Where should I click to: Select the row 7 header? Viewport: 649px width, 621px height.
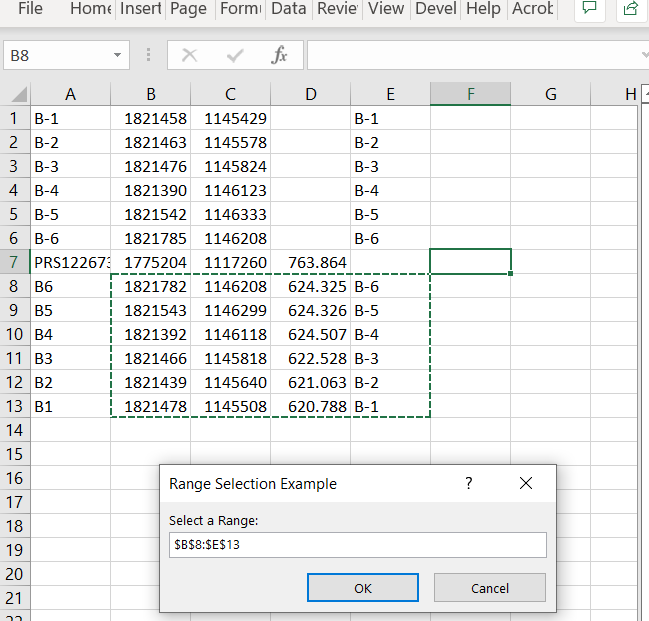tap(14, 262)
